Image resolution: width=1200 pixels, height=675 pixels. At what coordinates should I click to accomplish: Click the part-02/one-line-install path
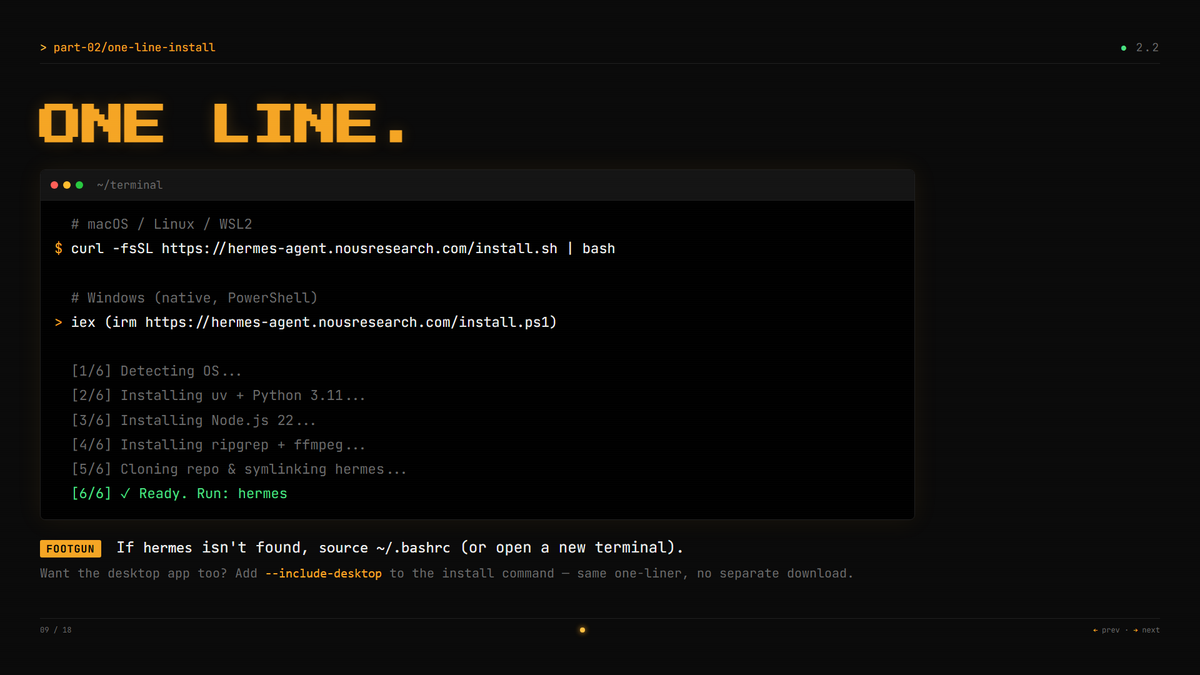(134, 47)
